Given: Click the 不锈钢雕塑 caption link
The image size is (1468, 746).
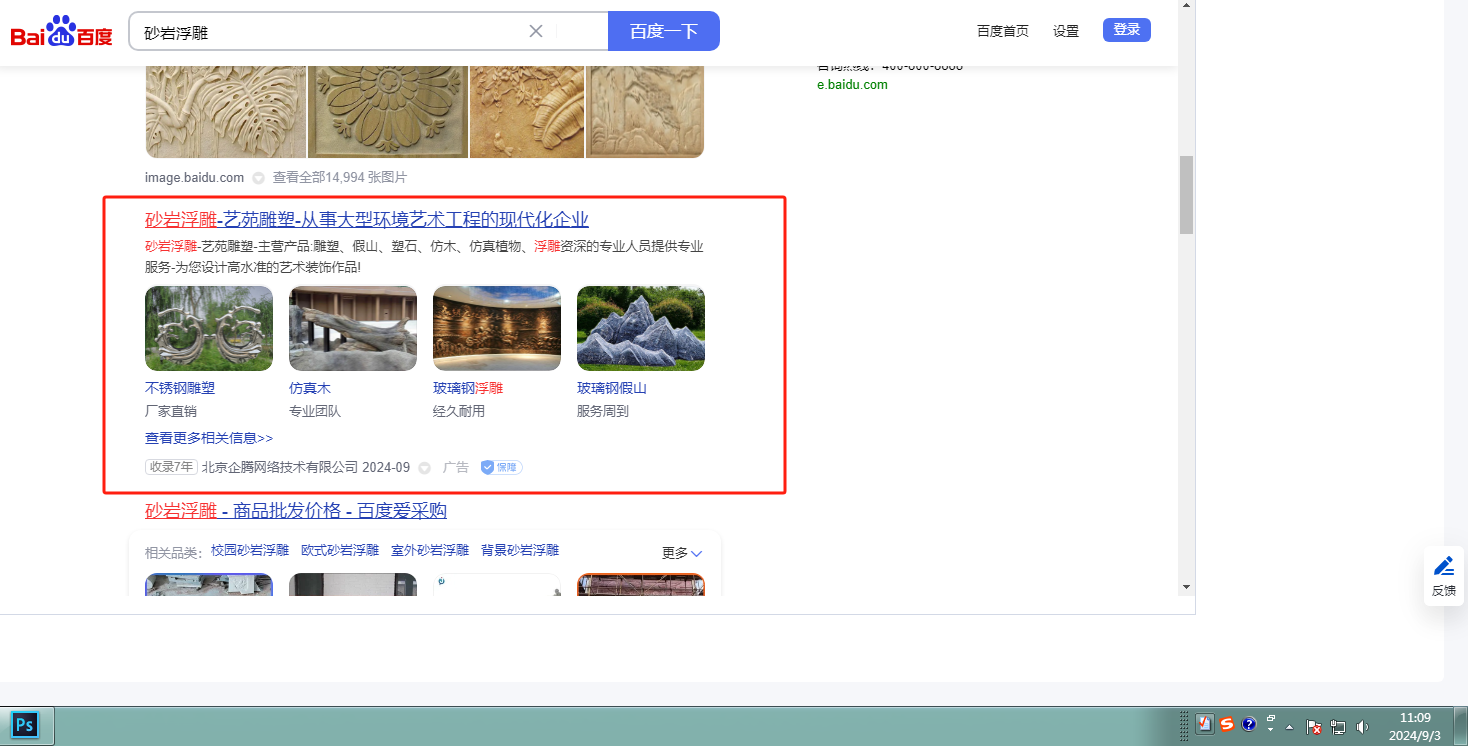Looking at the screenshot, I should pos(180,388).
